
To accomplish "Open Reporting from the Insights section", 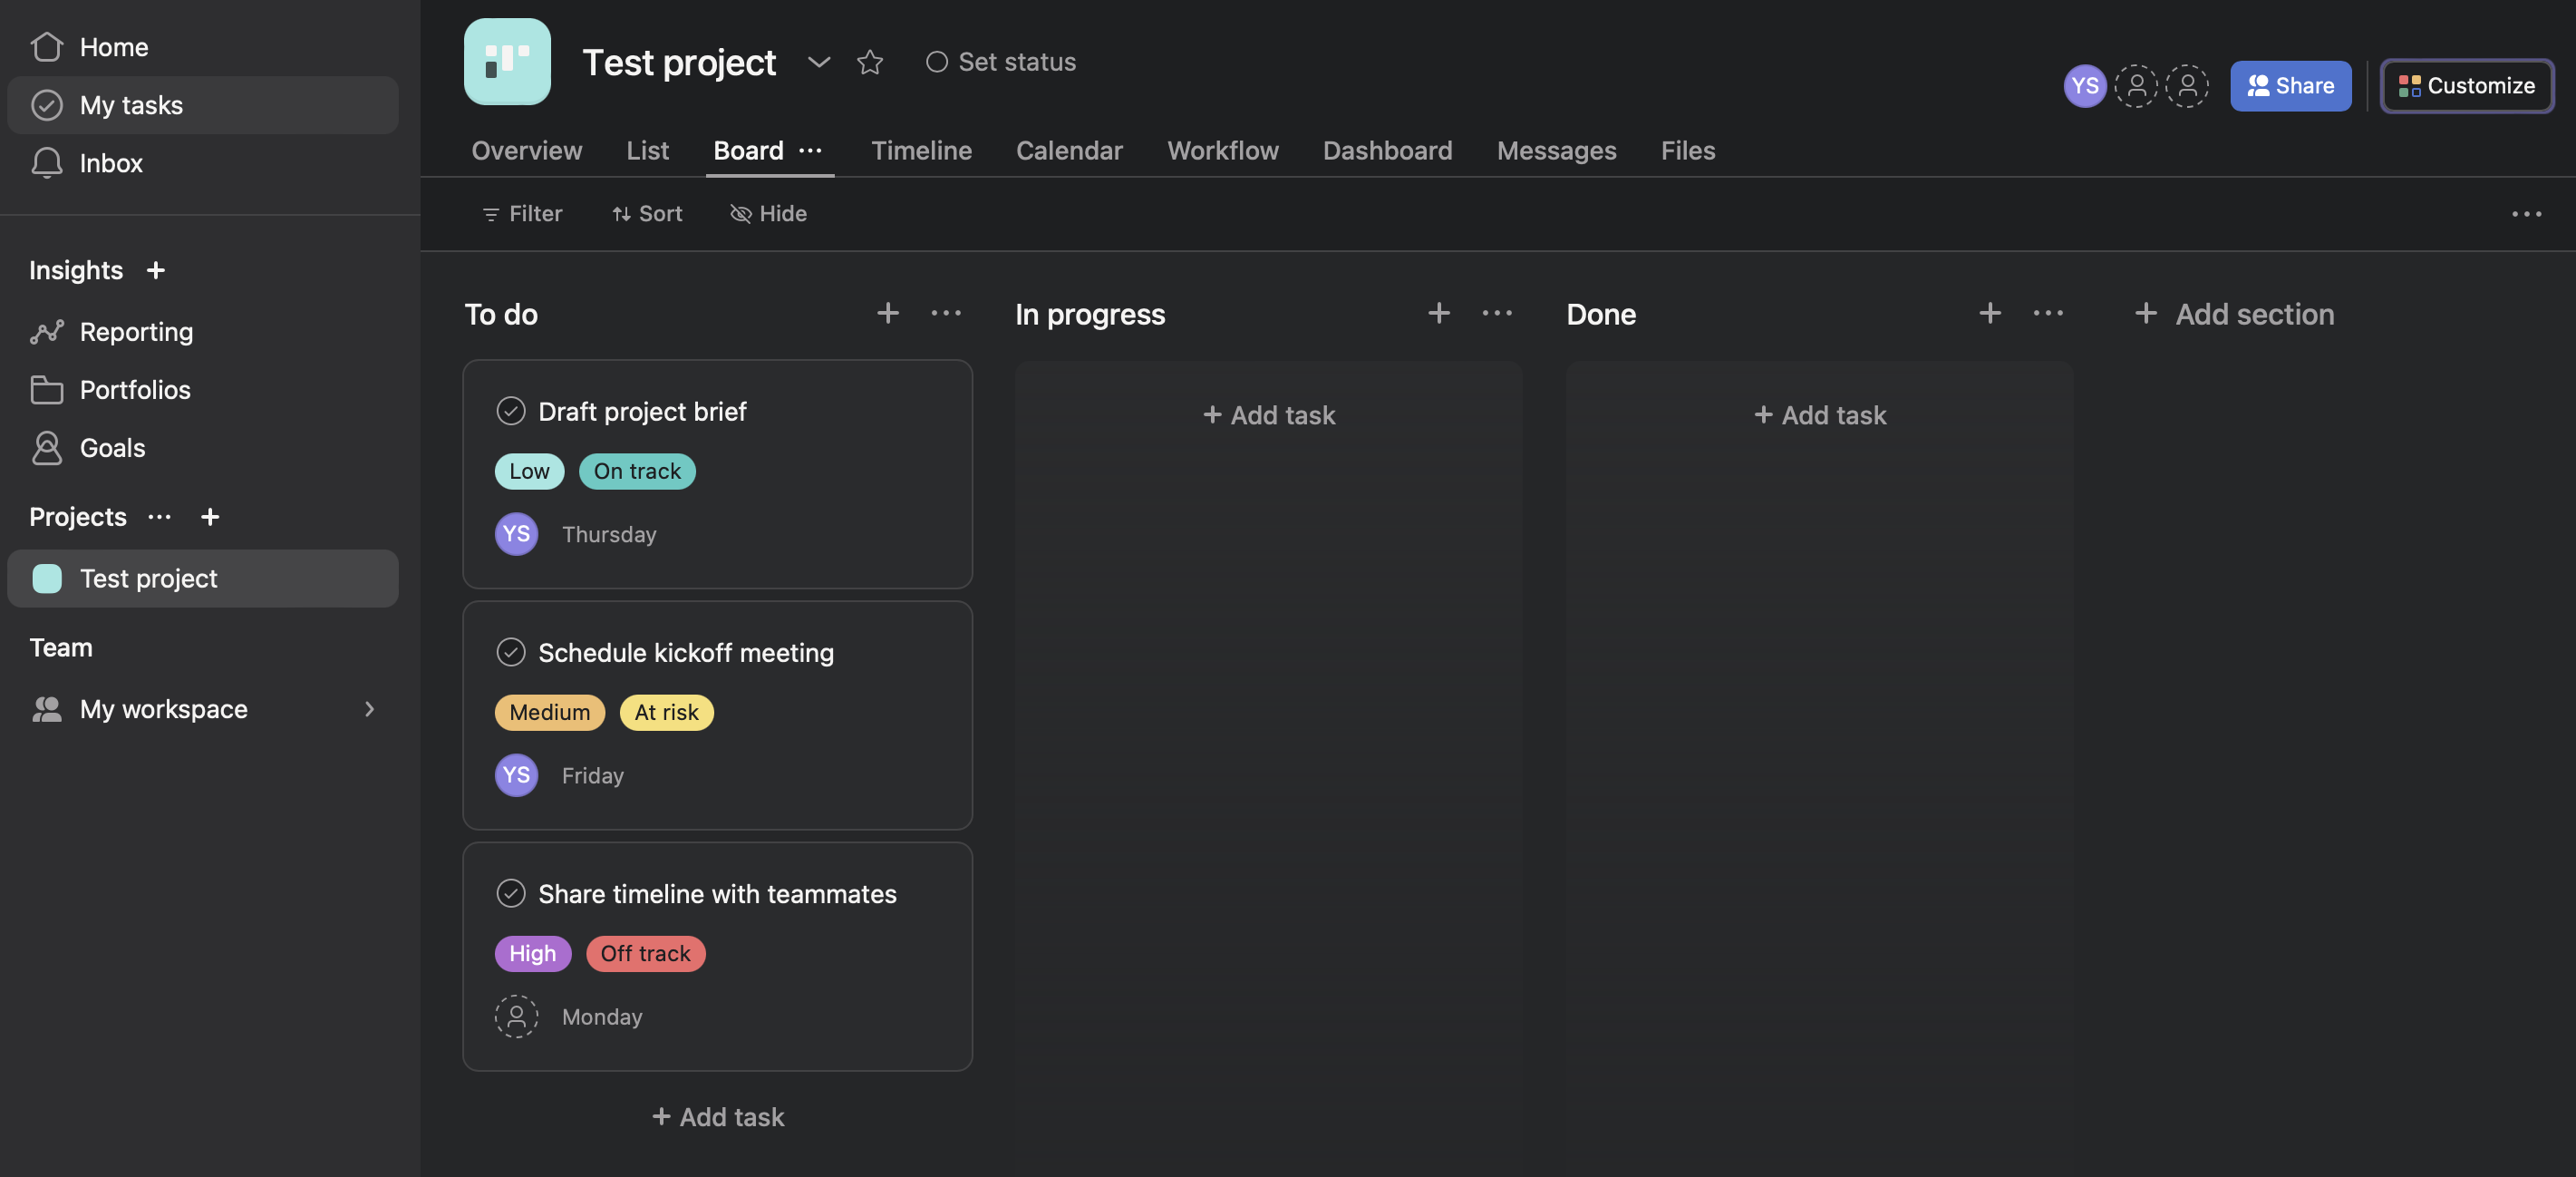I will pyautogui.click(x=136, y=331).
